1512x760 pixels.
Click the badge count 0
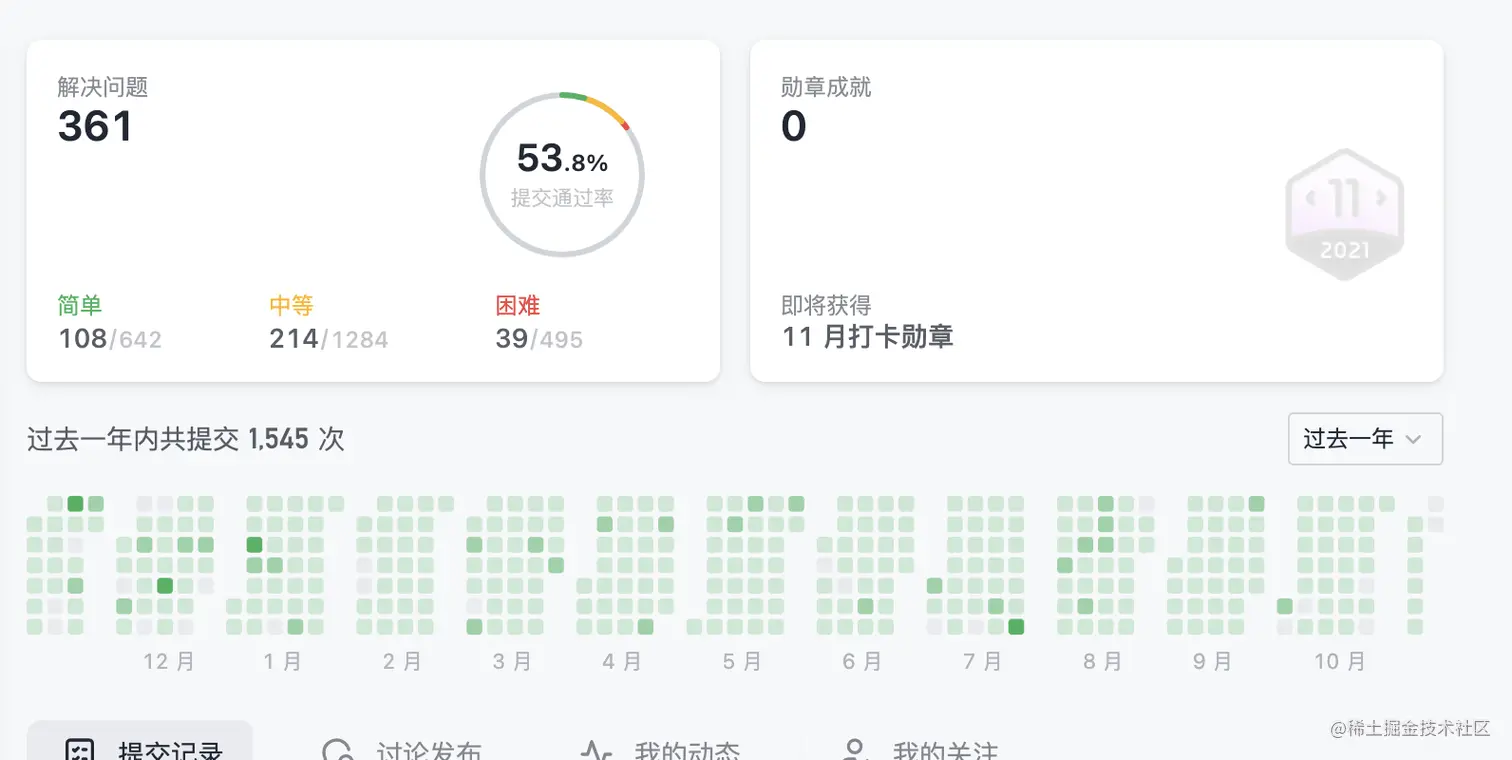[794, 126]
